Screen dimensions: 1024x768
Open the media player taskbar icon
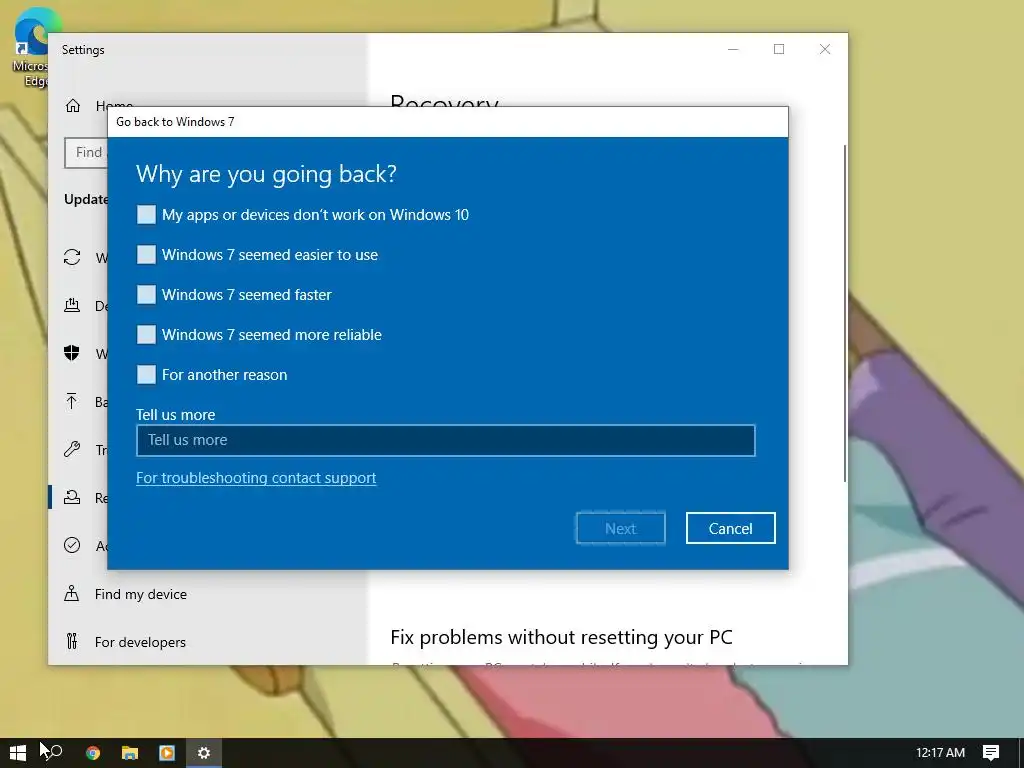(167, 753)
